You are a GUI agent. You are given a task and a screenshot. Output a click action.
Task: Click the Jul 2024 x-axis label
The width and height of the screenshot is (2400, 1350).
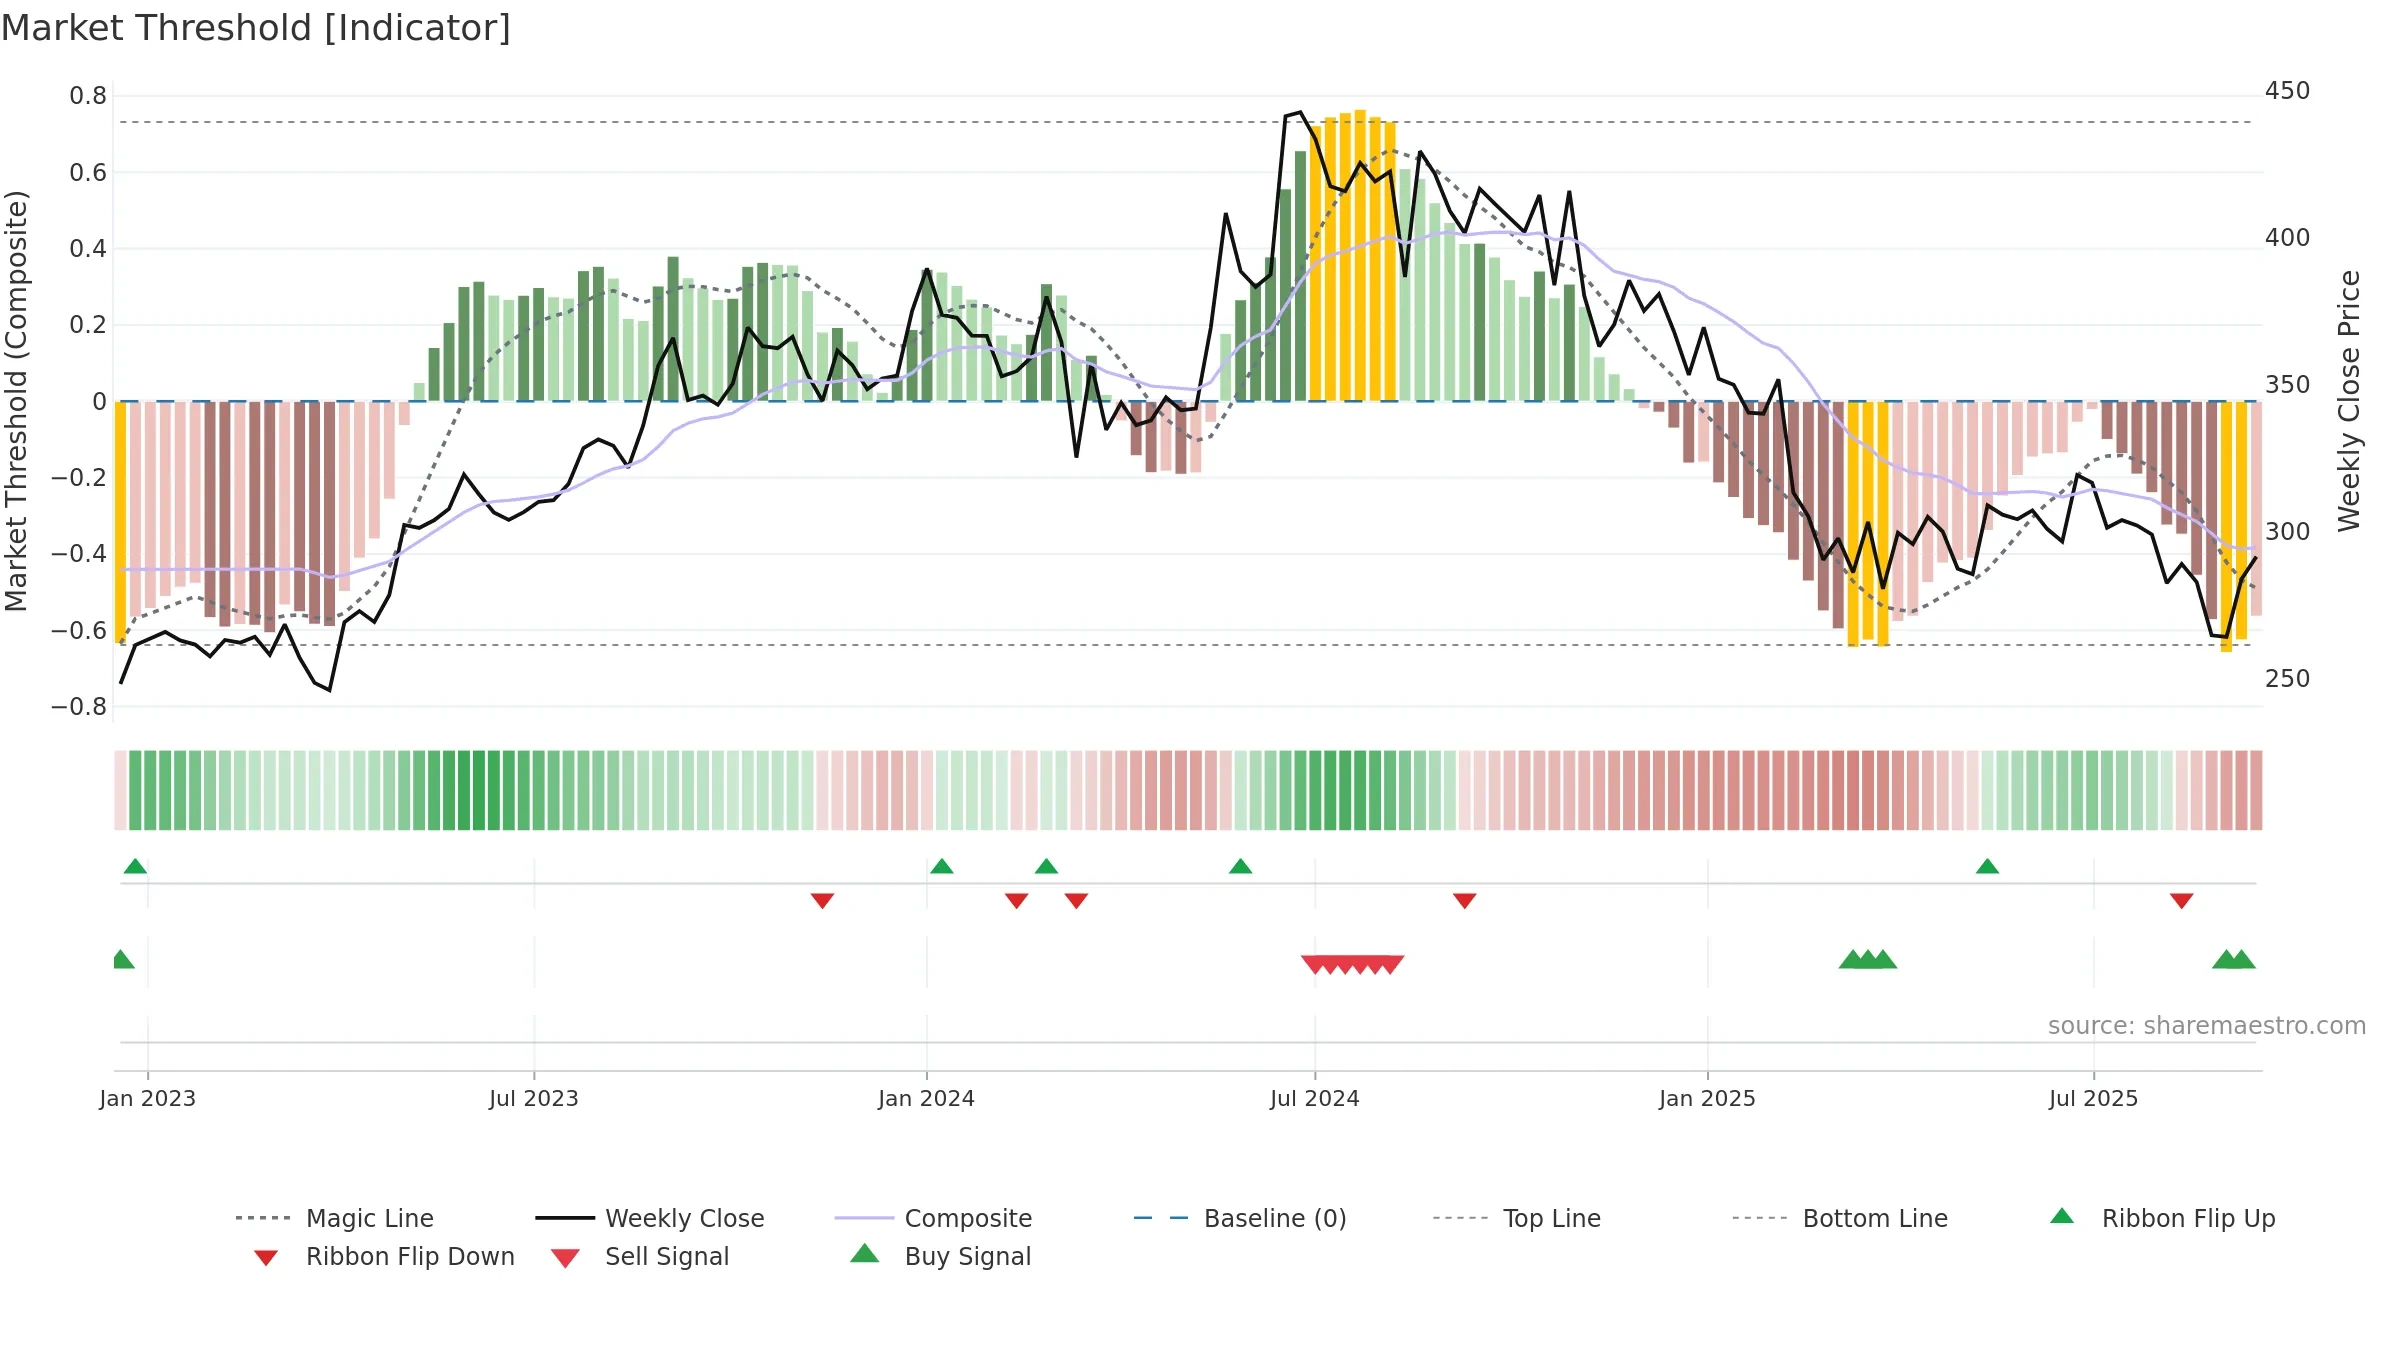(1315, 1098)
